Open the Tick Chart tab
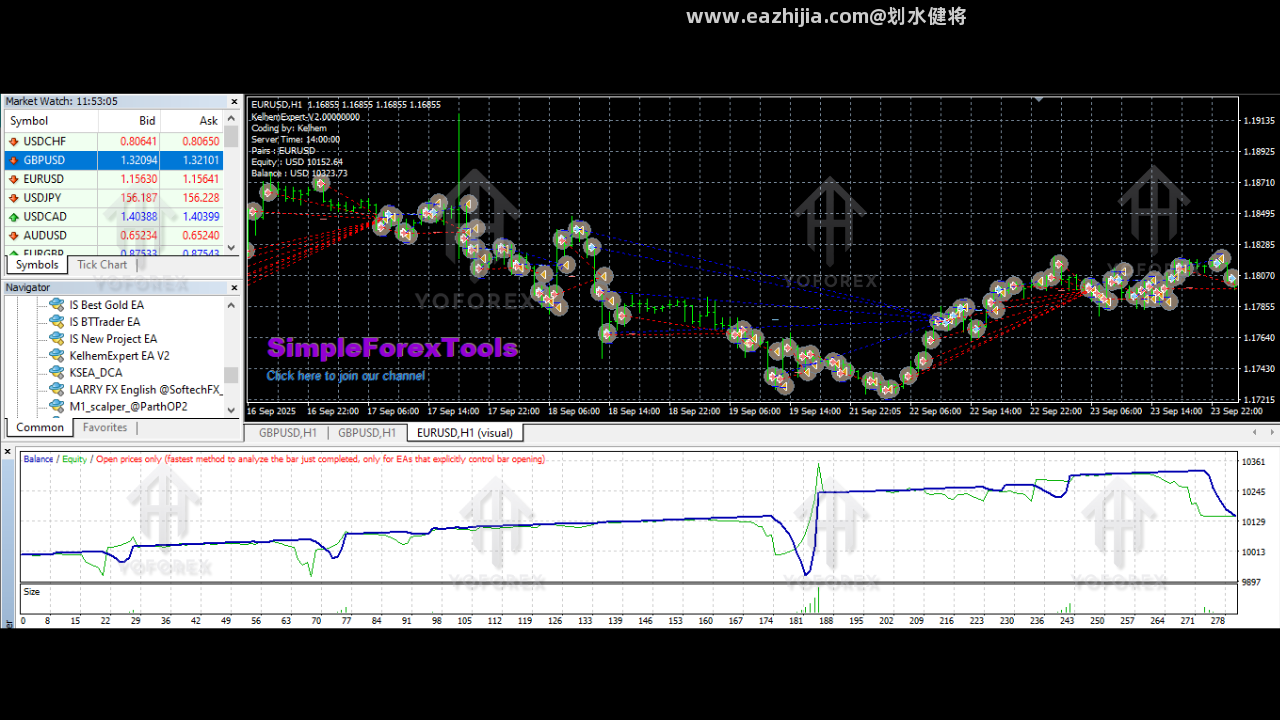Image resolution: width=1280 pixels, height=720 pixels. click(x=102, y=265)
